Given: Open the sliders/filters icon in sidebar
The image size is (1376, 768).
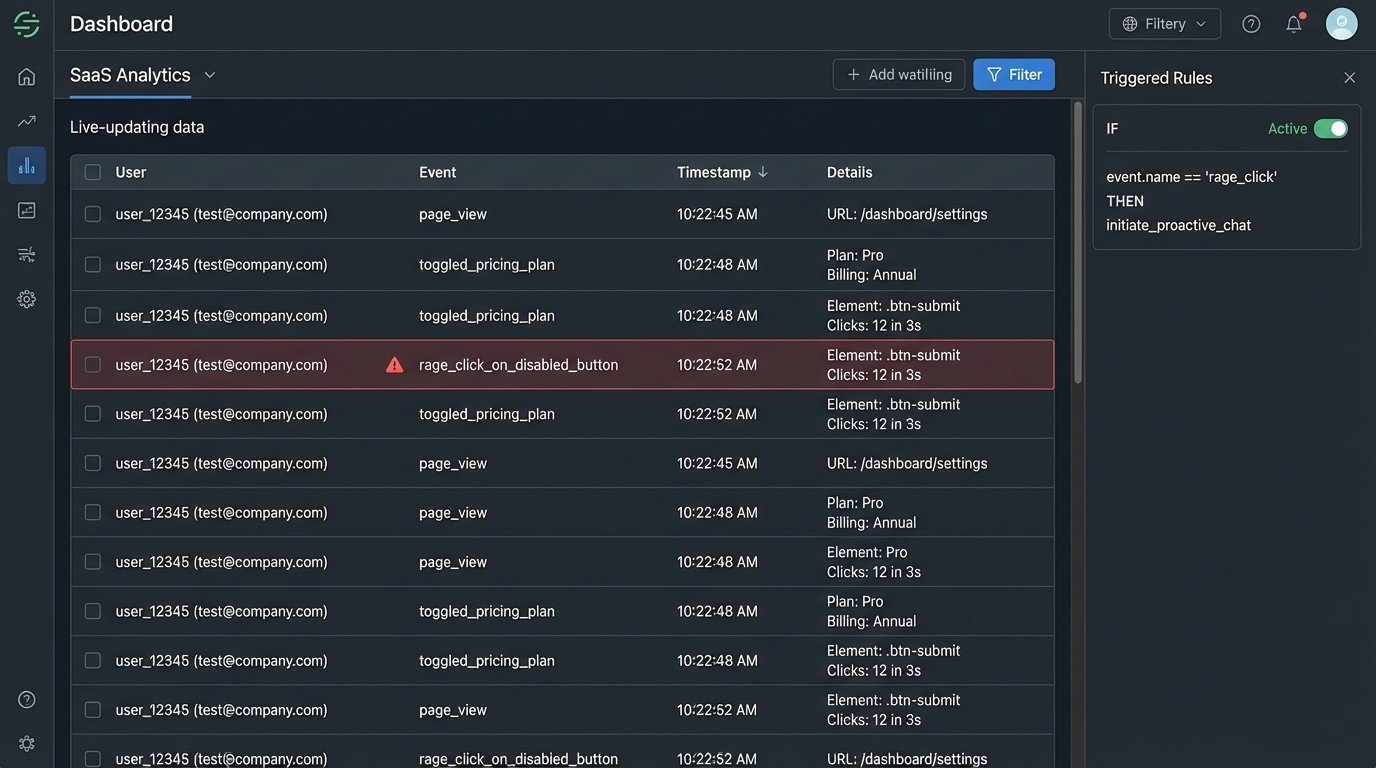Looking at the screenshot, I should coord(27,254).
